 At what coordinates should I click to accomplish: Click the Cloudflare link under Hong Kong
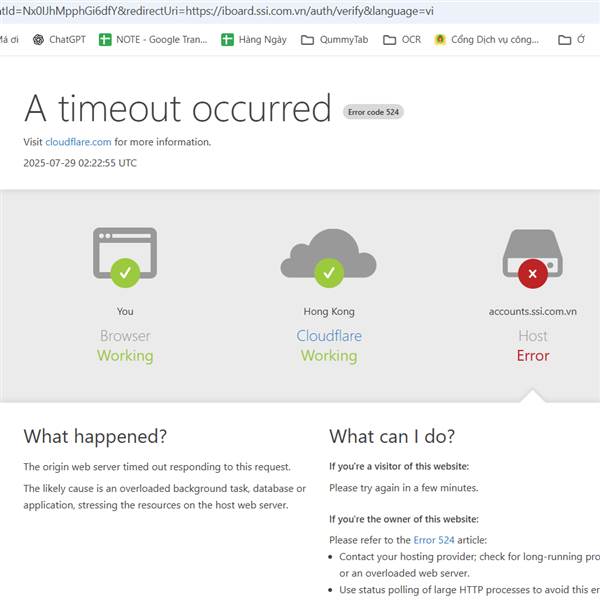click(329, 336)
